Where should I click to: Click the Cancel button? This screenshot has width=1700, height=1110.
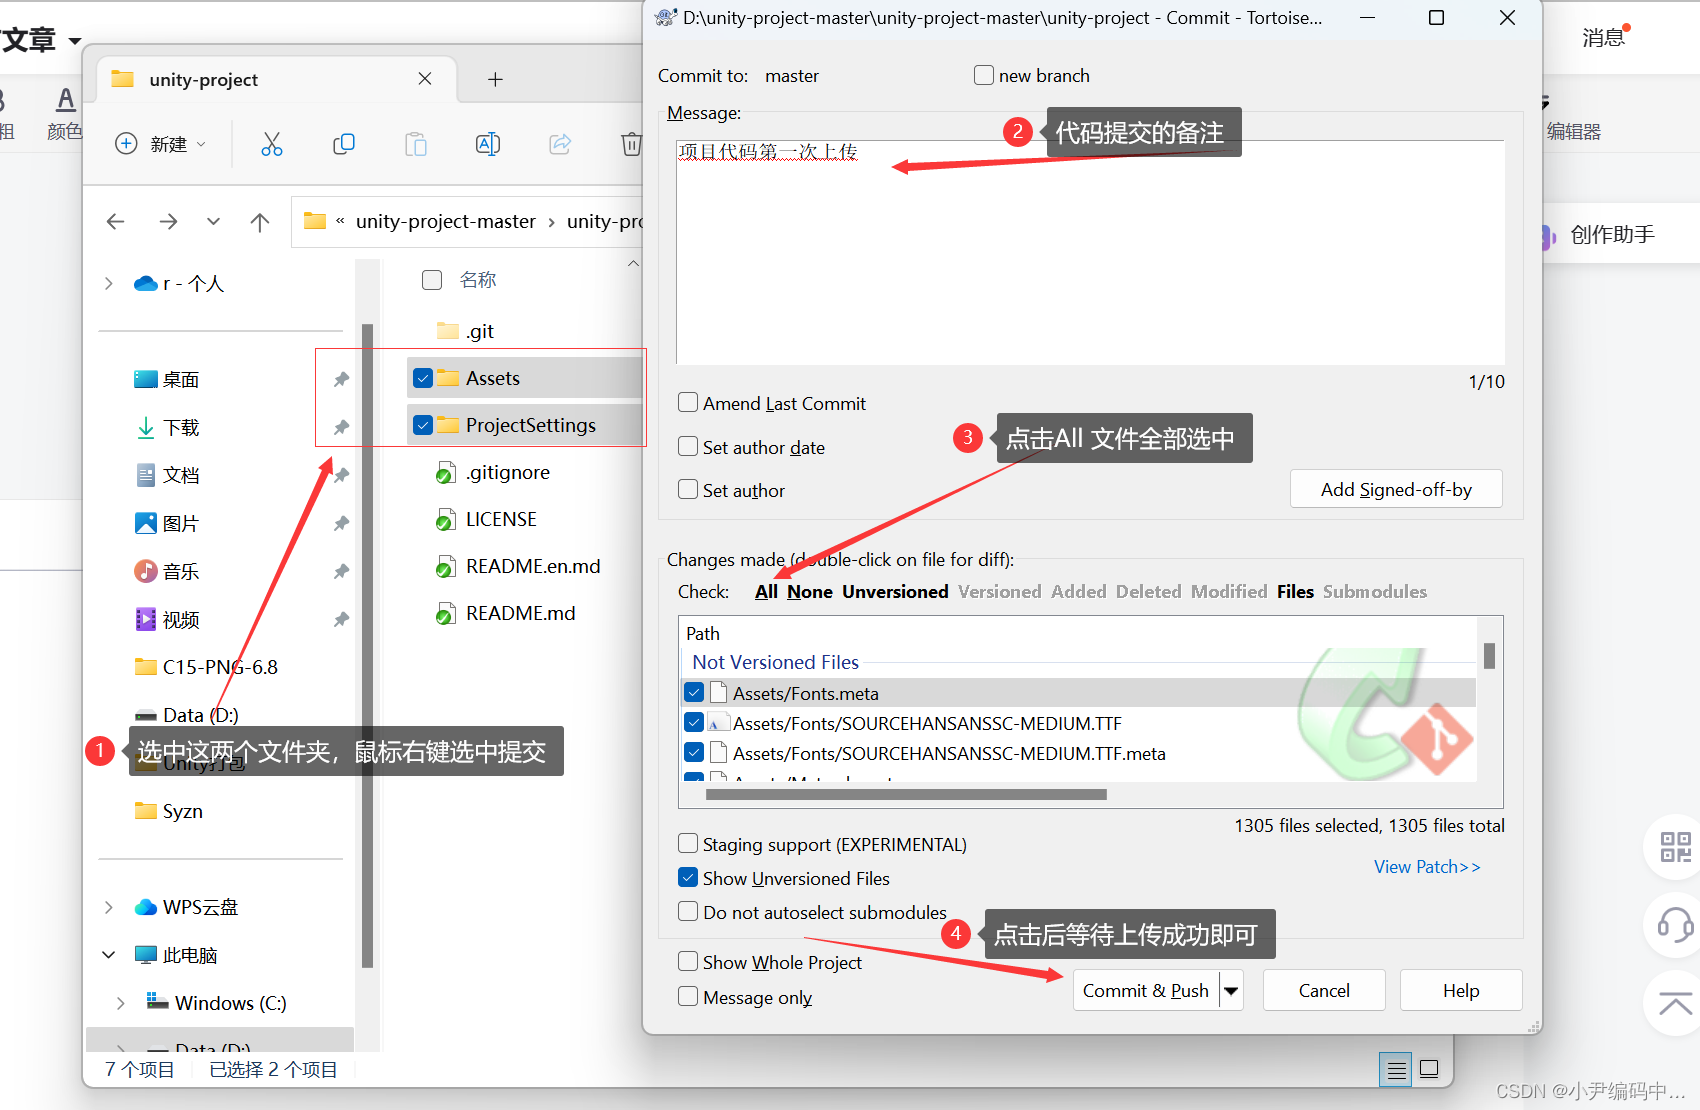1323,990
